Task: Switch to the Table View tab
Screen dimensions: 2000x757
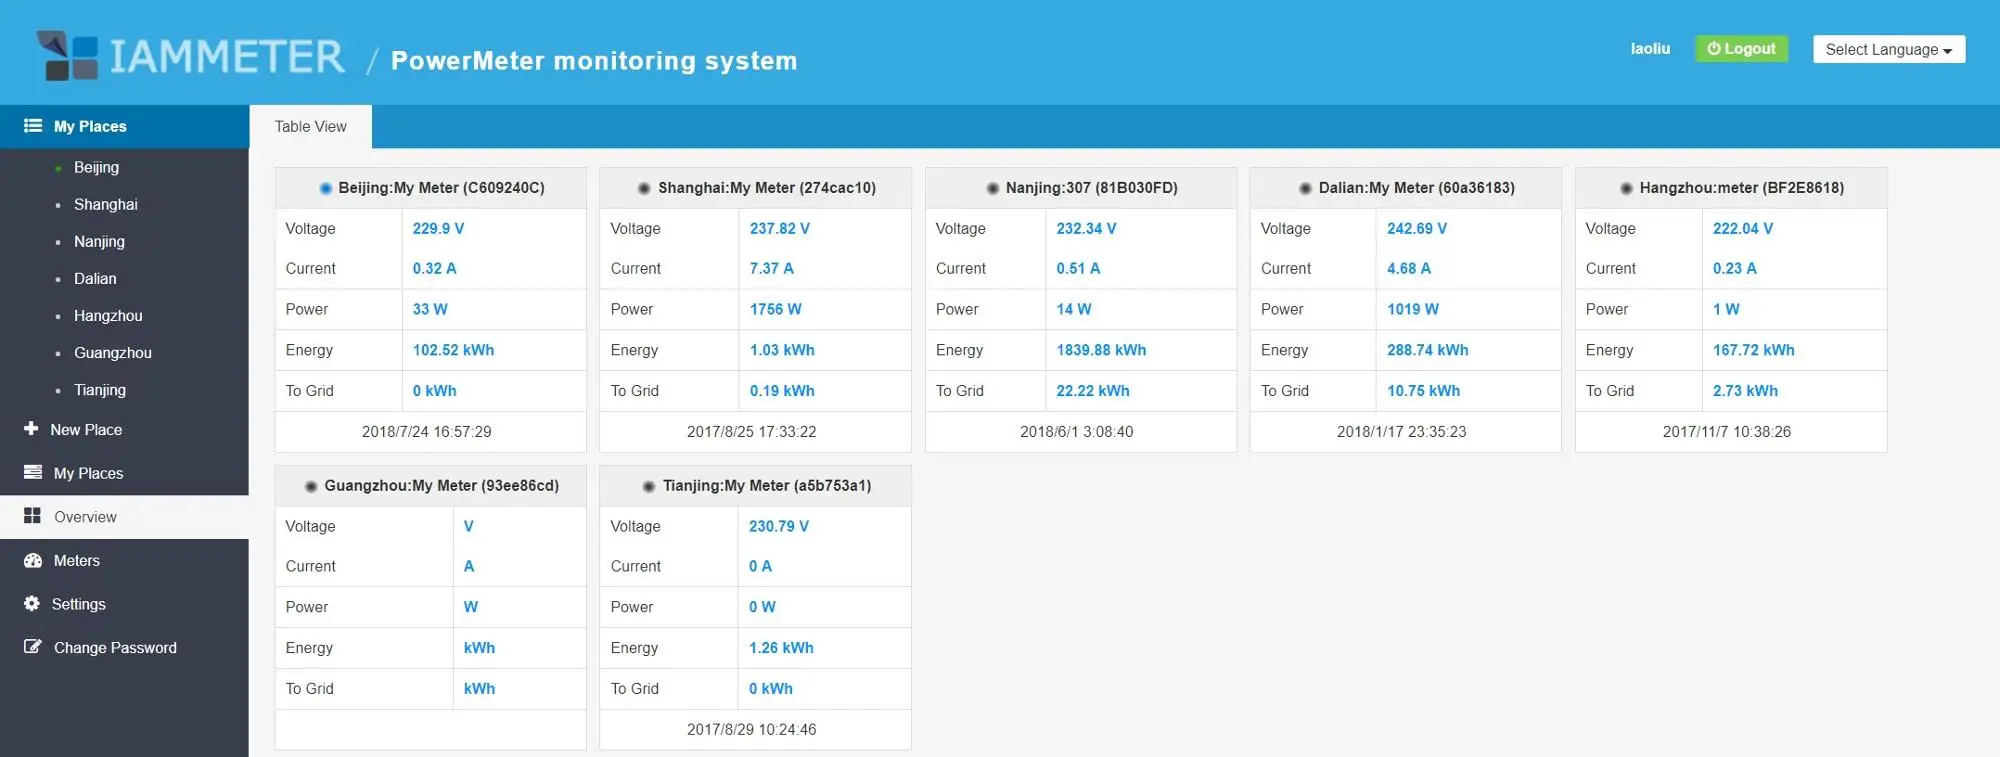Action: 310,126
